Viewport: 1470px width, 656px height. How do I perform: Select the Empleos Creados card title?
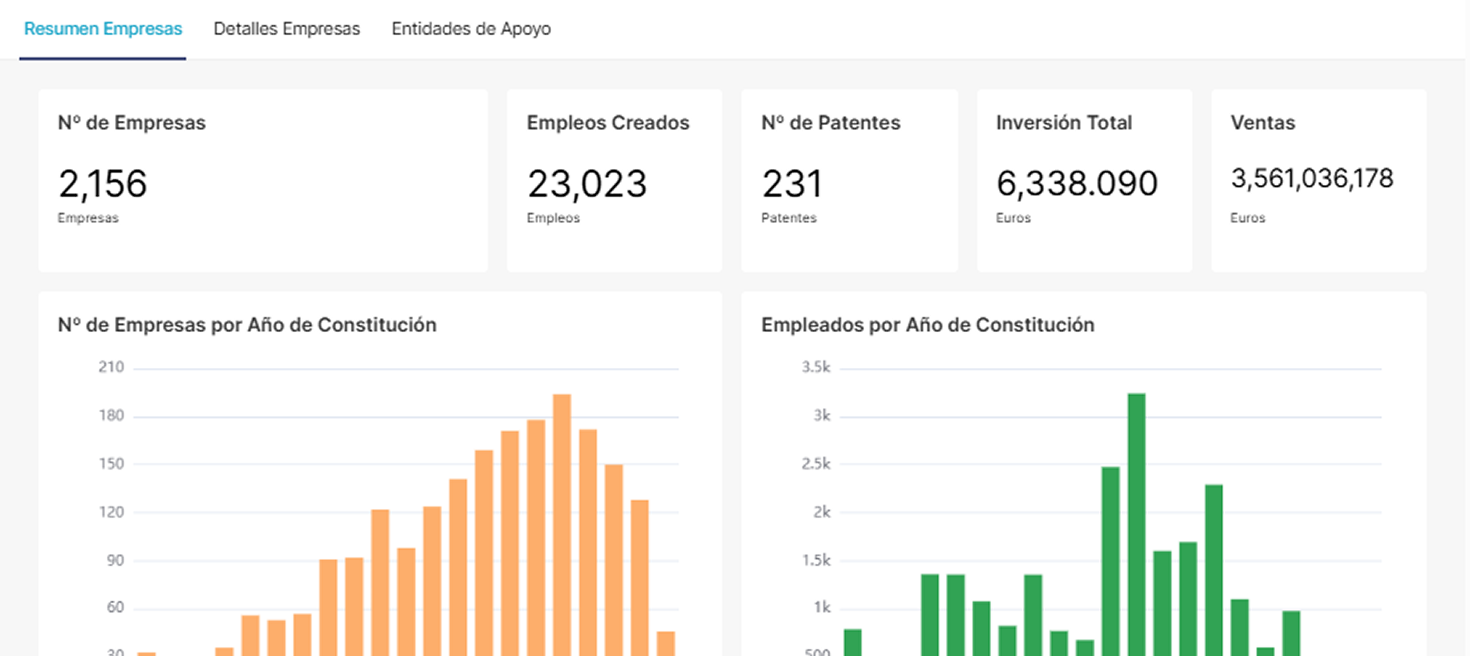(x=608, y=123)
